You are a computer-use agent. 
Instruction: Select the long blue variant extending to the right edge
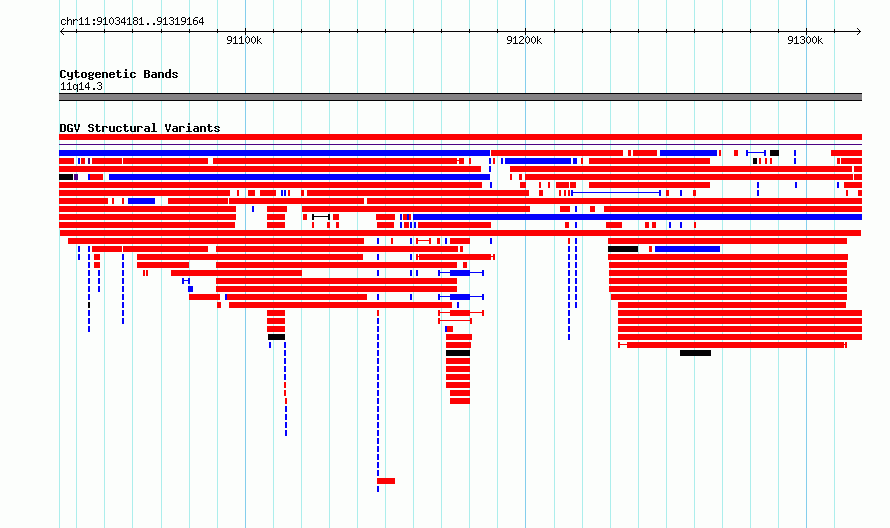[x=637, y=217]
